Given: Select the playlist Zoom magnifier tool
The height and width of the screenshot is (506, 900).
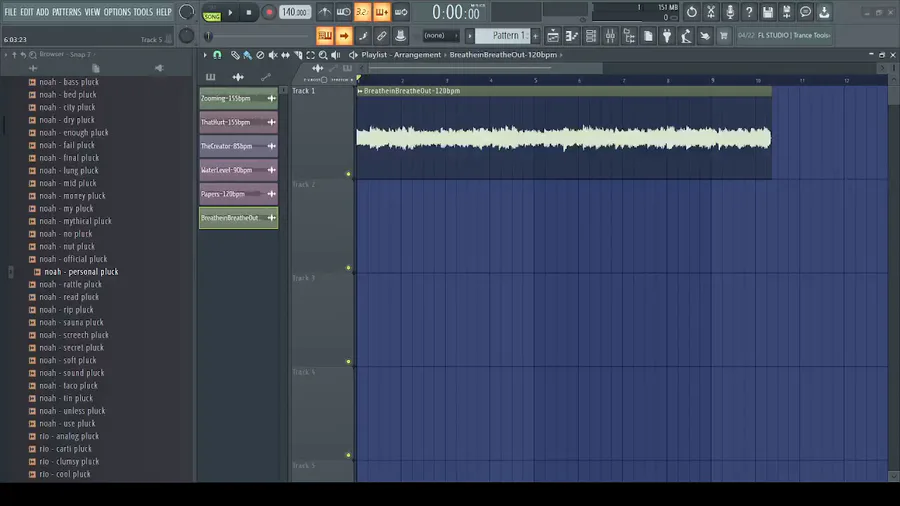Looking at the screenshot, I should pos(323,55).
